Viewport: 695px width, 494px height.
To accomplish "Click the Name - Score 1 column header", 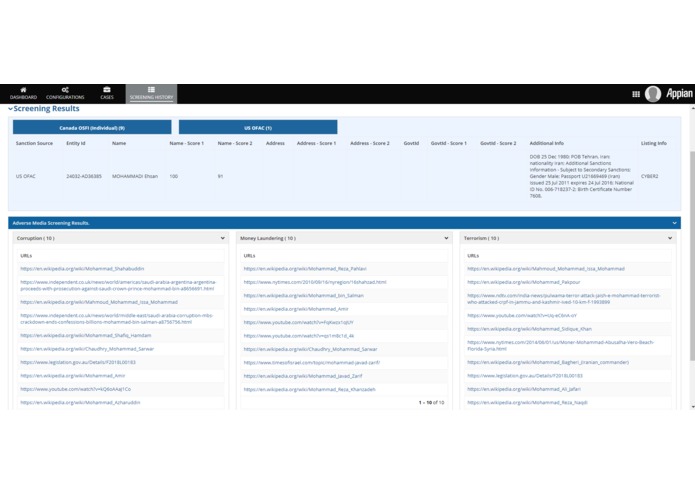I will (x=187, y=143).
